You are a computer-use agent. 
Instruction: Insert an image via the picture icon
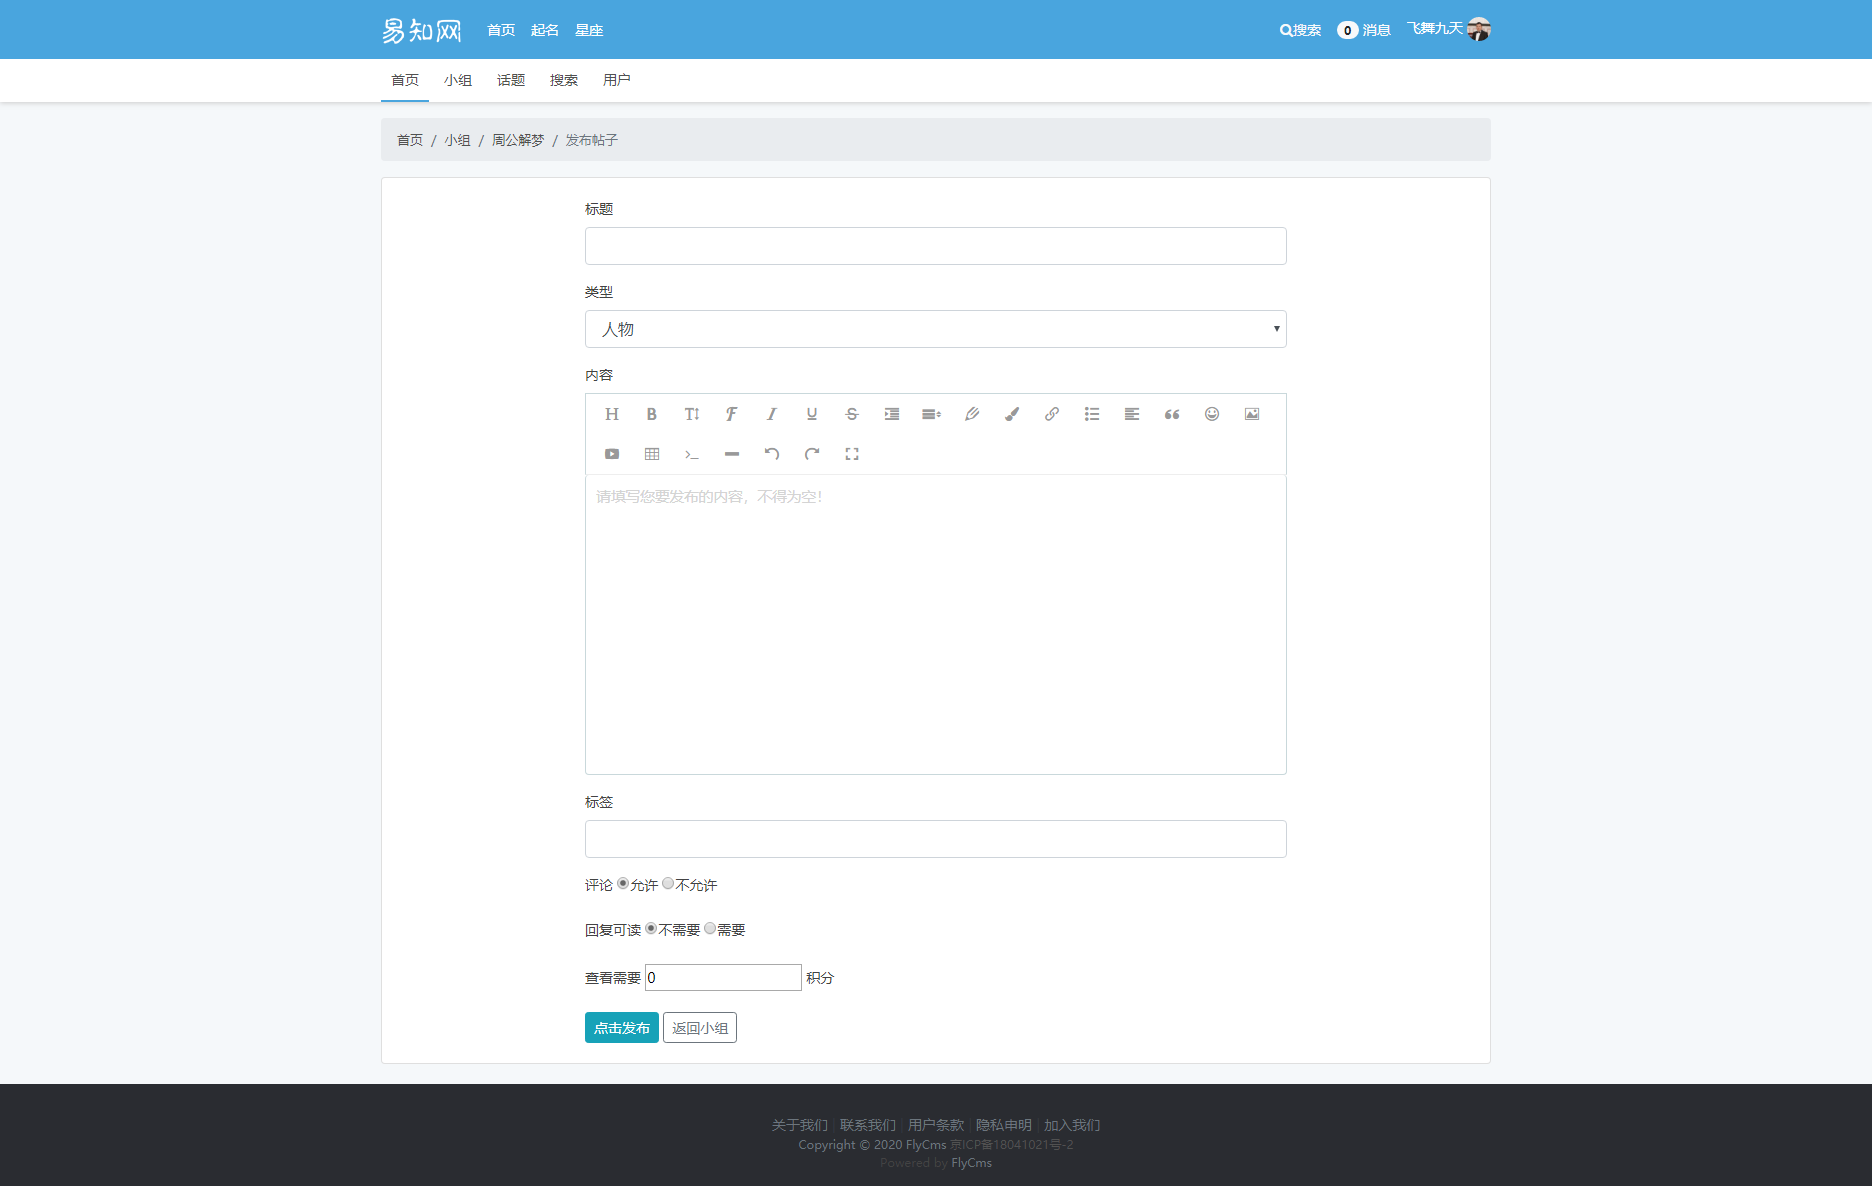[x=1251, y=414]
